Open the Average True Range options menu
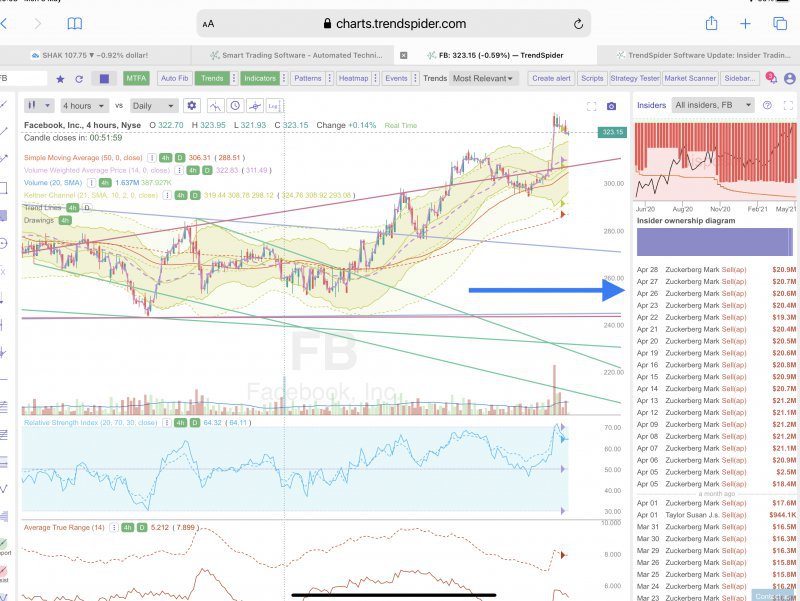Viewport: 800px width, 601px height. (x=114, y=528)
